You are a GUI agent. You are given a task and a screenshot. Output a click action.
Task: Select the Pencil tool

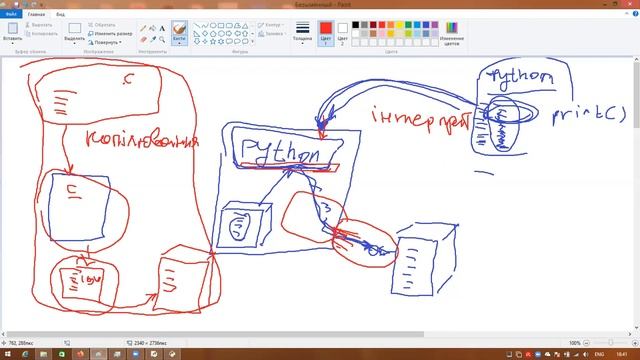(x=143, y=29)
